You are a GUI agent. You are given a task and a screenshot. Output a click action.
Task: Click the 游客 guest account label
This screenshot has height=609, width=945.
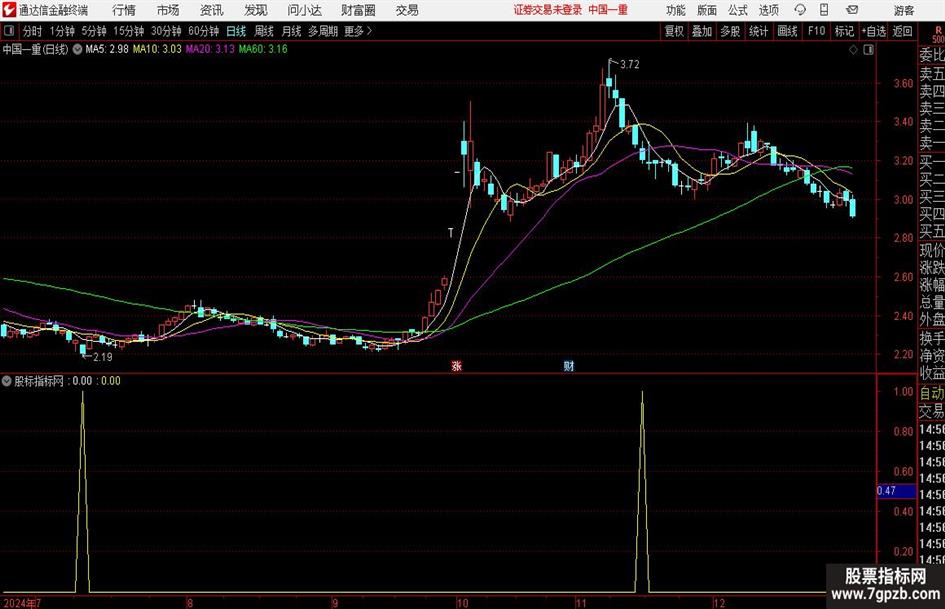(904, 10)
